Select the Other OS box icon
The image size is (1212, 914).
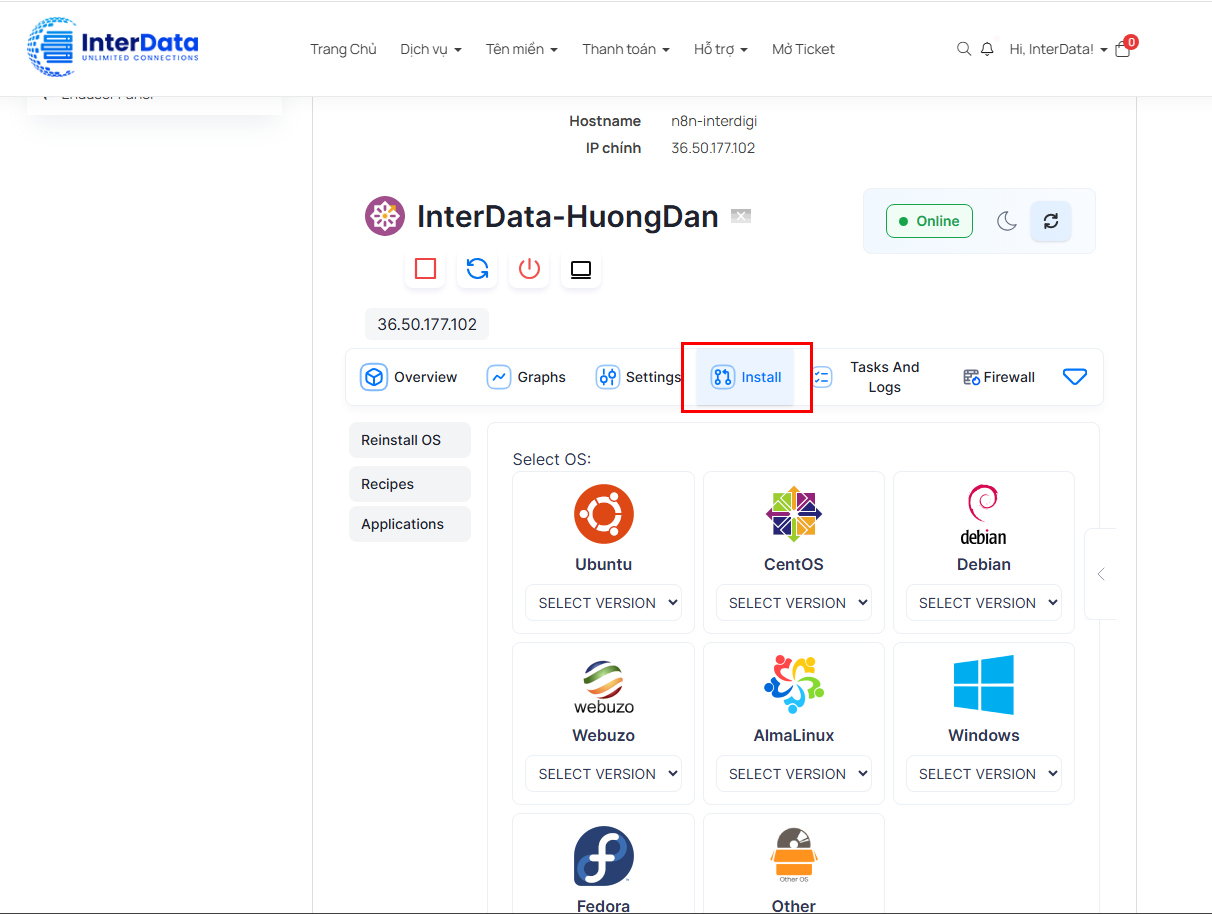(794, 856)
